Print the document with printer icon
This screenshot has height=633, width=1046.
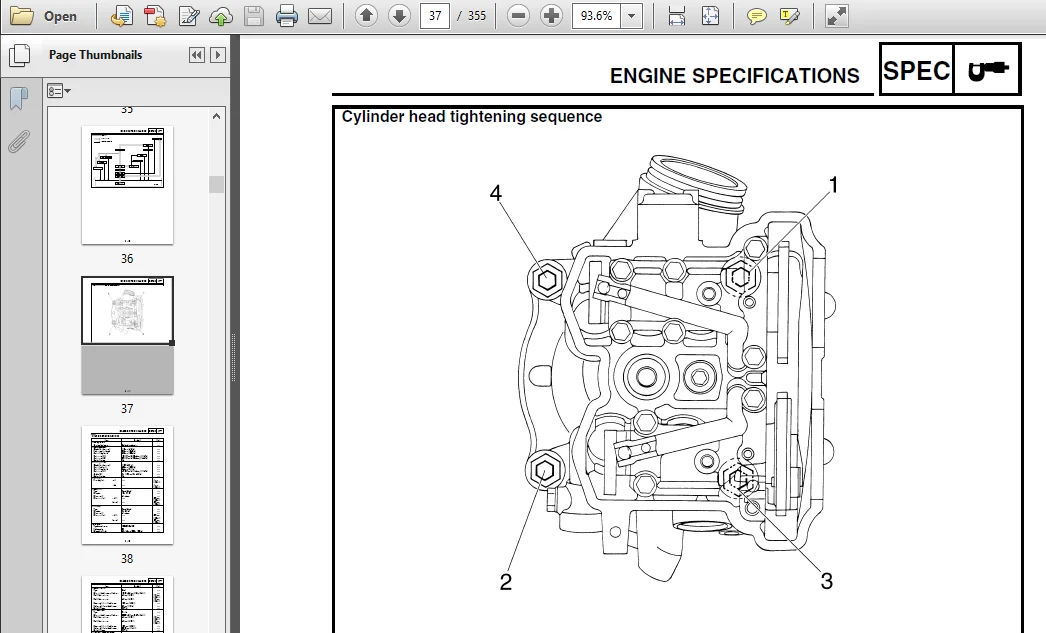287,16
